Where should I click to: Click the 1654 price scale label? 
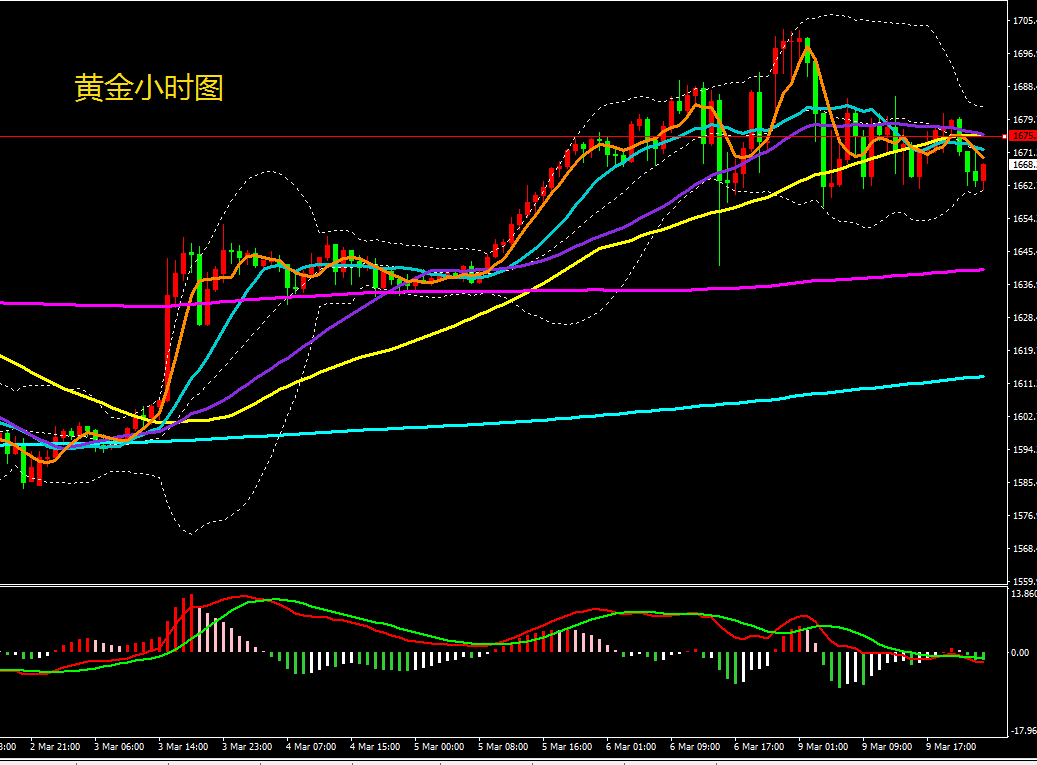click(1024, 219)
